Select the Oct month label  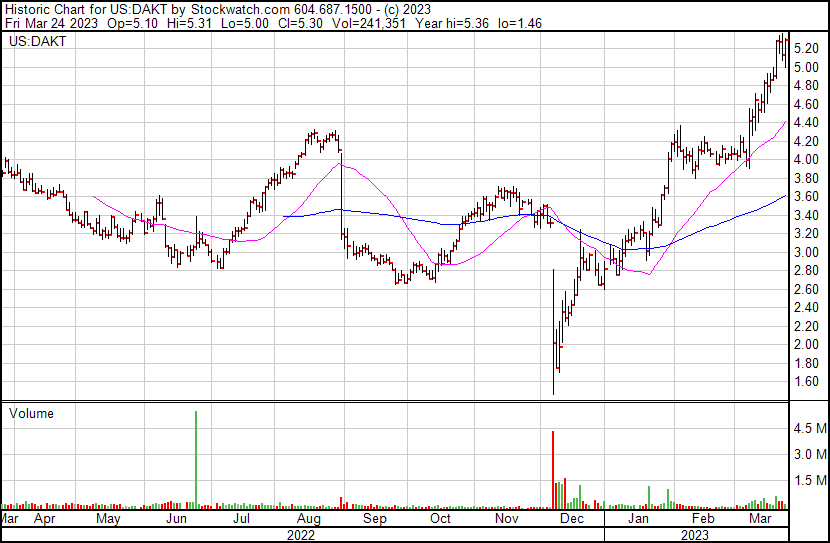pos(440,519)
